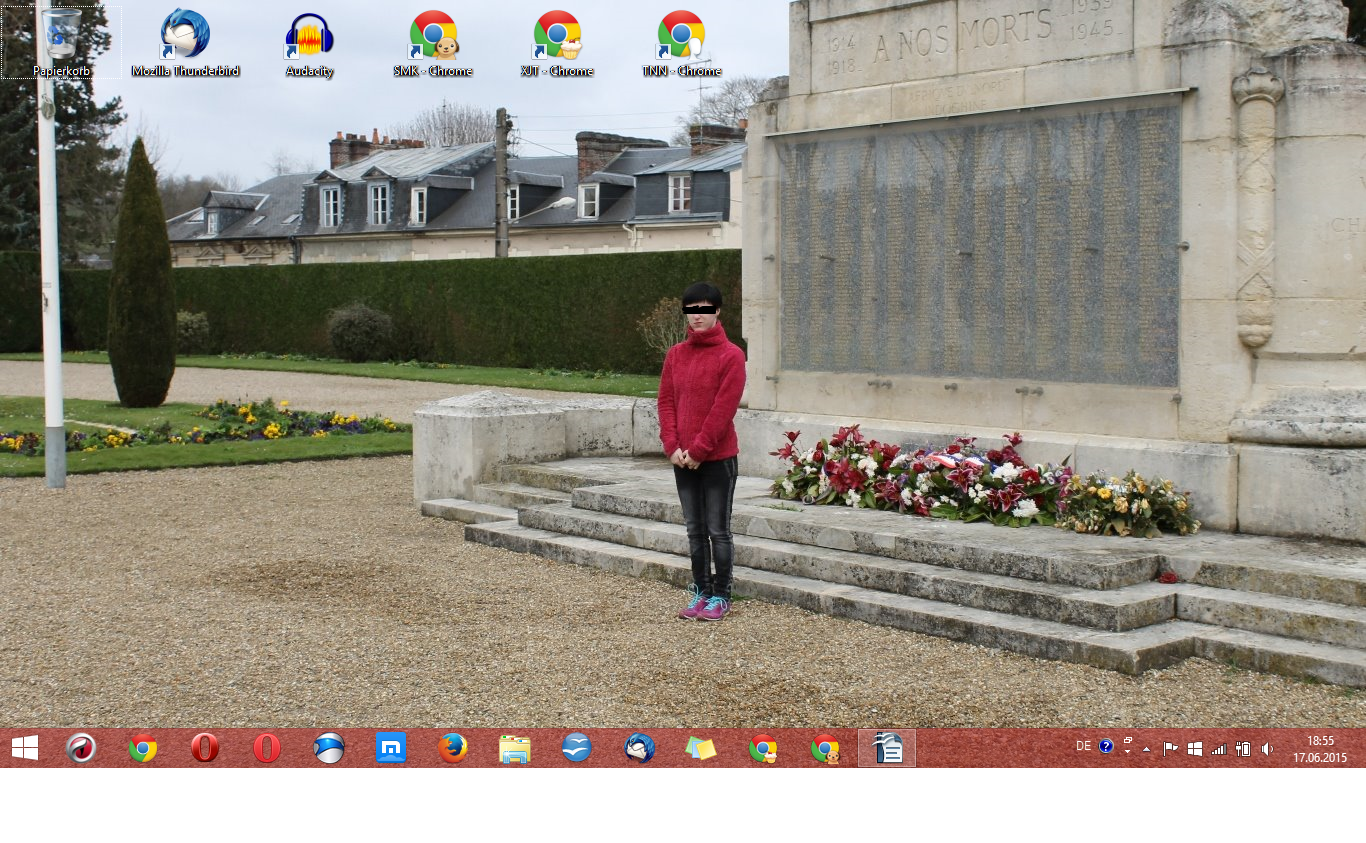Open Firefox from the taskbar

(x=453, y=748)
